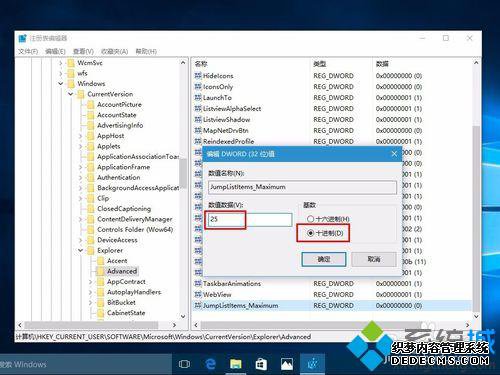Click the CabinetState folder icon

(100, 313)
